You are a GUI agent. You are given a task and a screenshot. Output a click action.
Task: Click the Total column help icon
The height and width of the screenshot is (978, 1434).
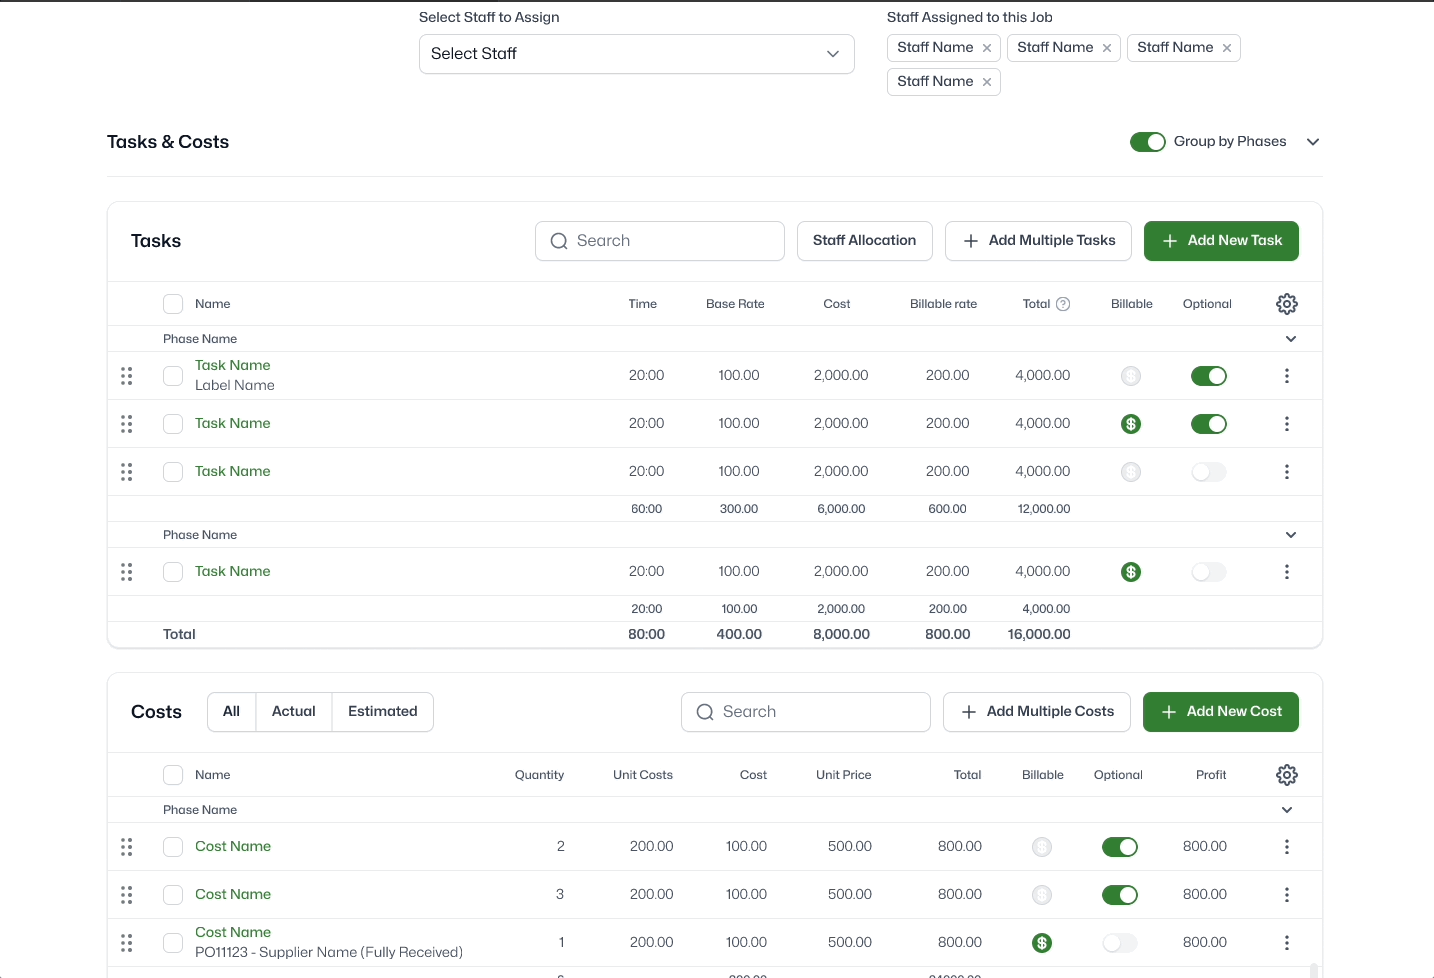coord(1063,304)
